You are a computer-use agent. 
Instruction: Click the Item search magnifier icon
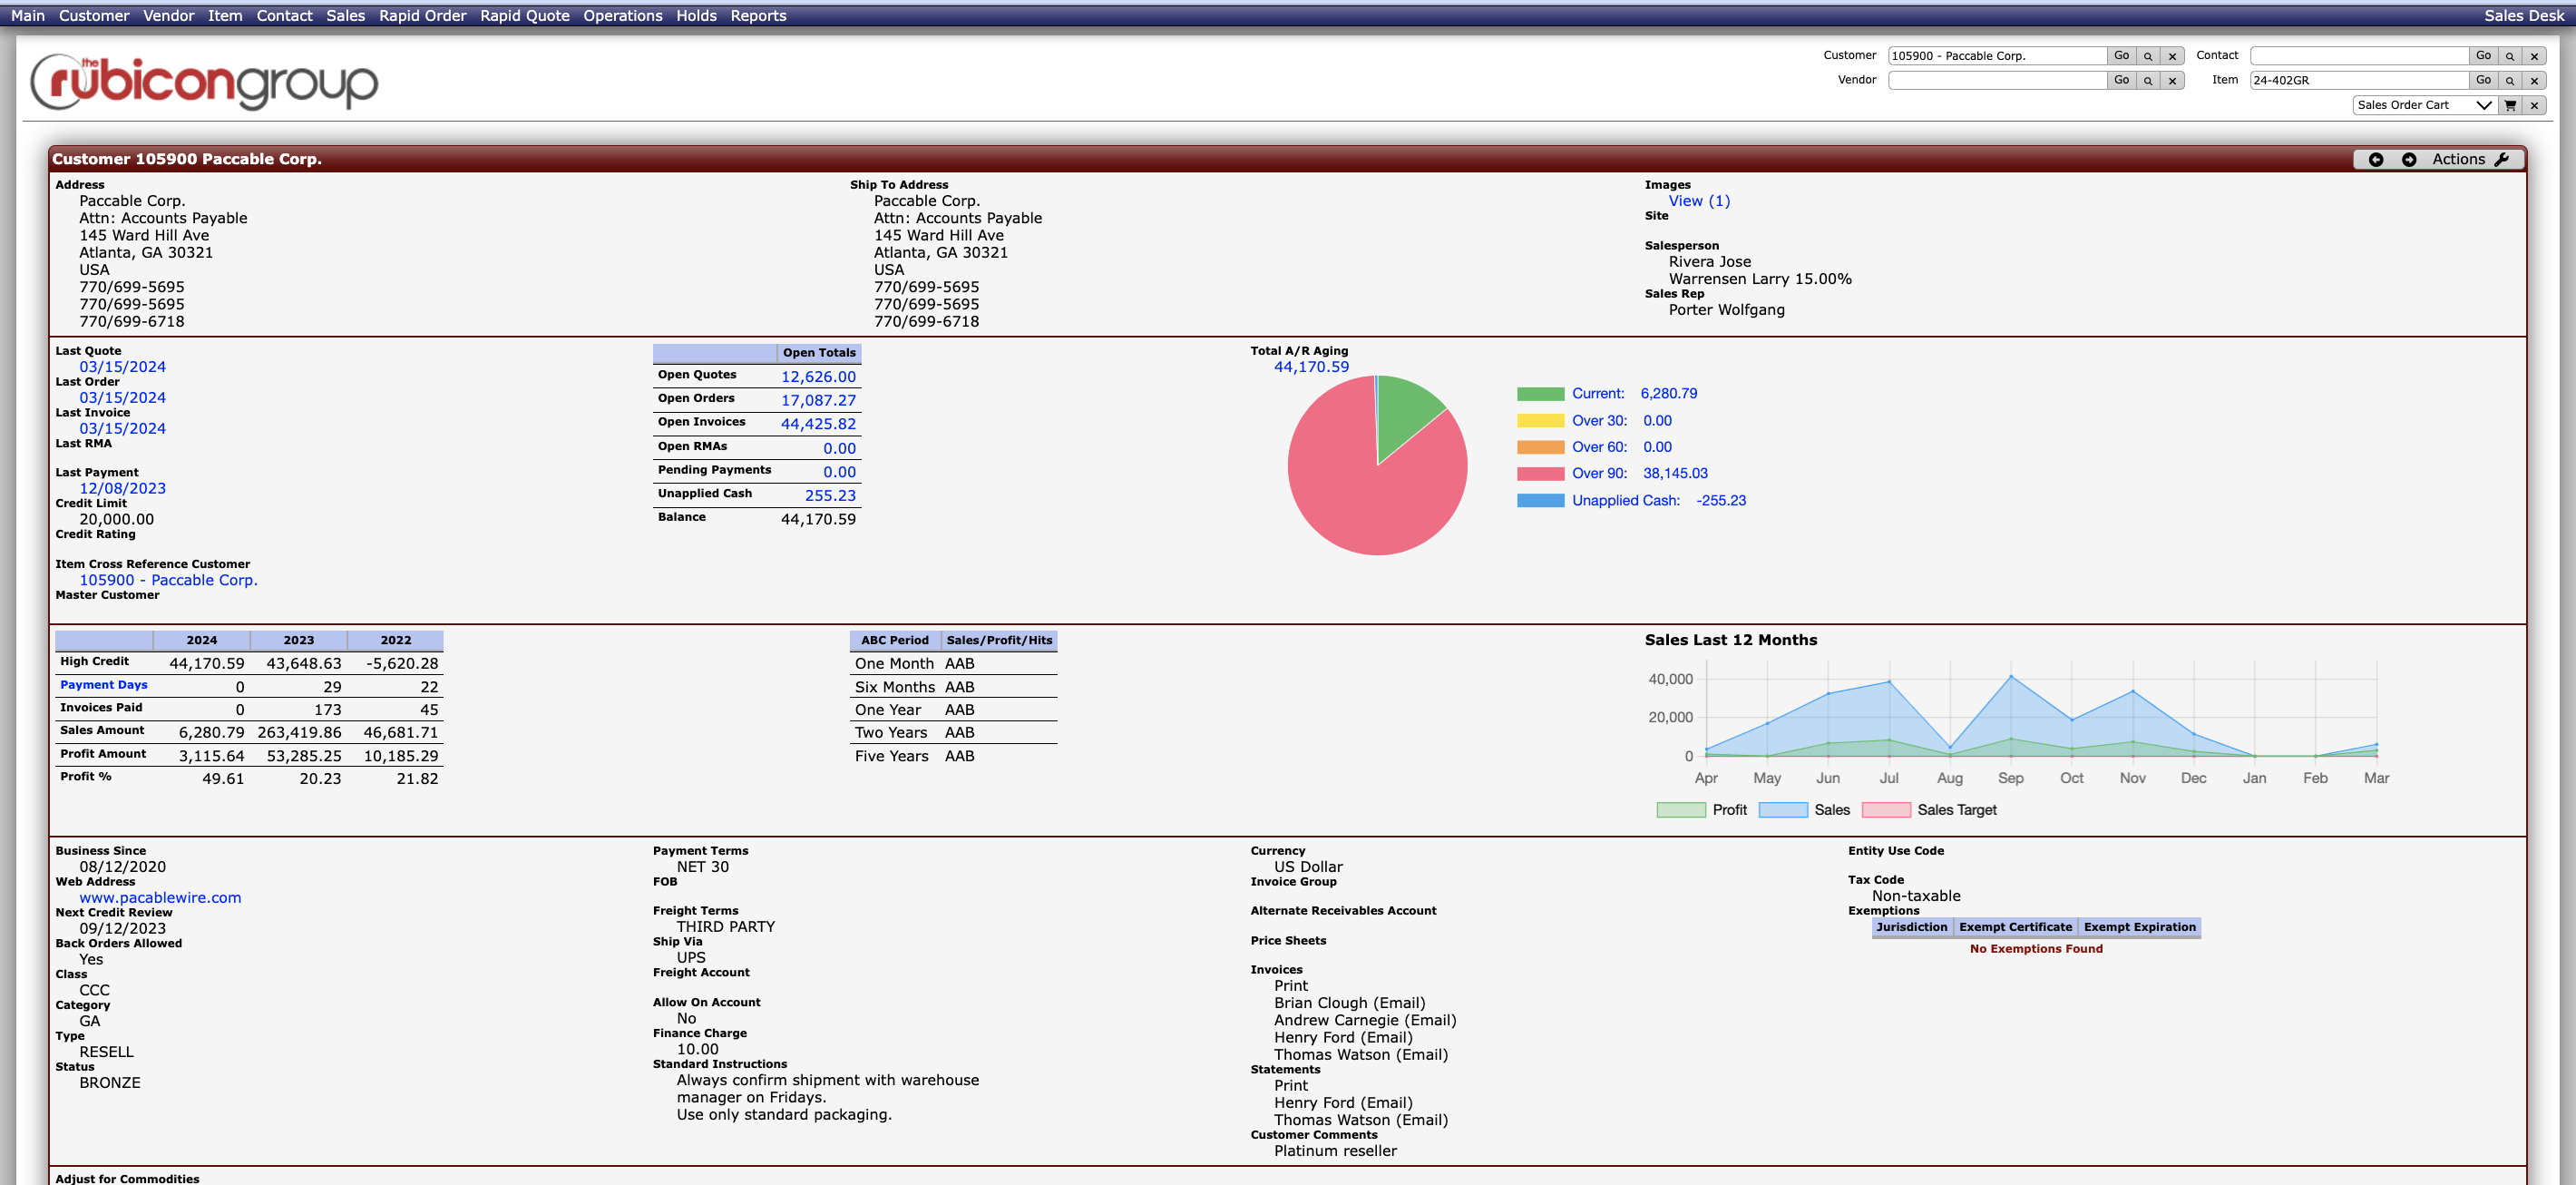click(2510, 80)
